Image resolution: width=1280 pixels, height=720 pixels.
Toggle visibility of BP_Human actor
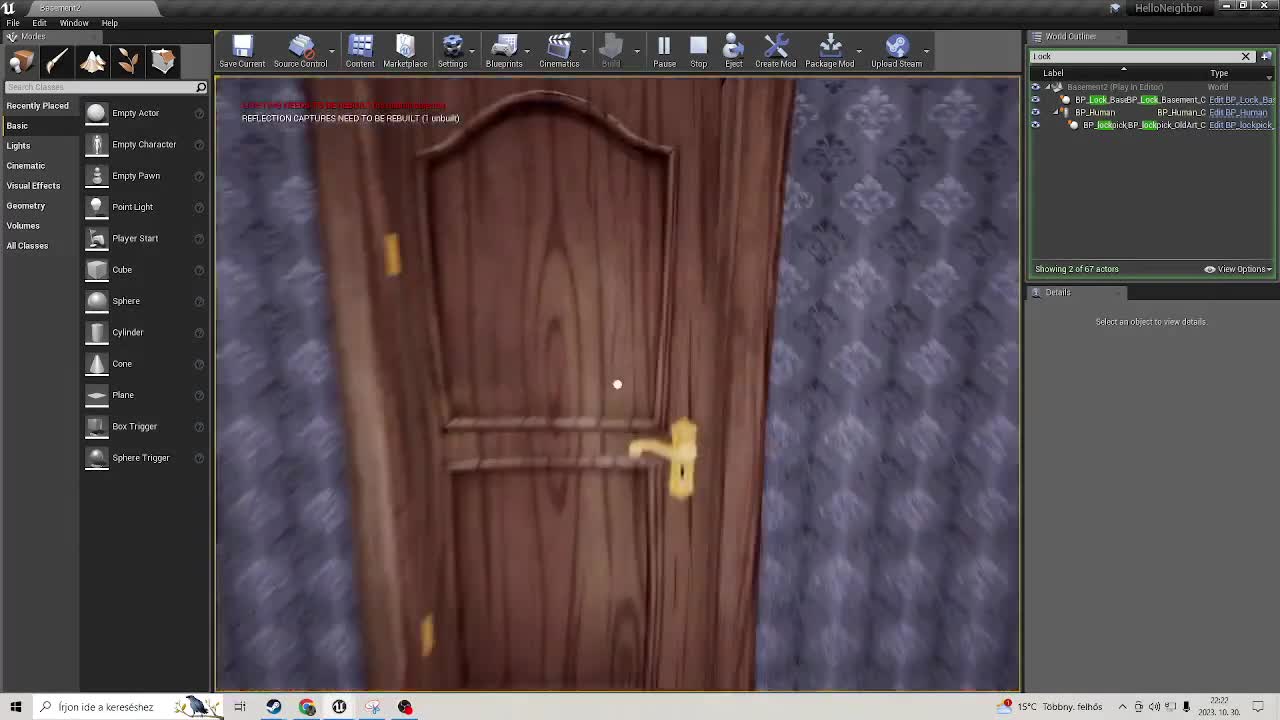pos(1035,112)
